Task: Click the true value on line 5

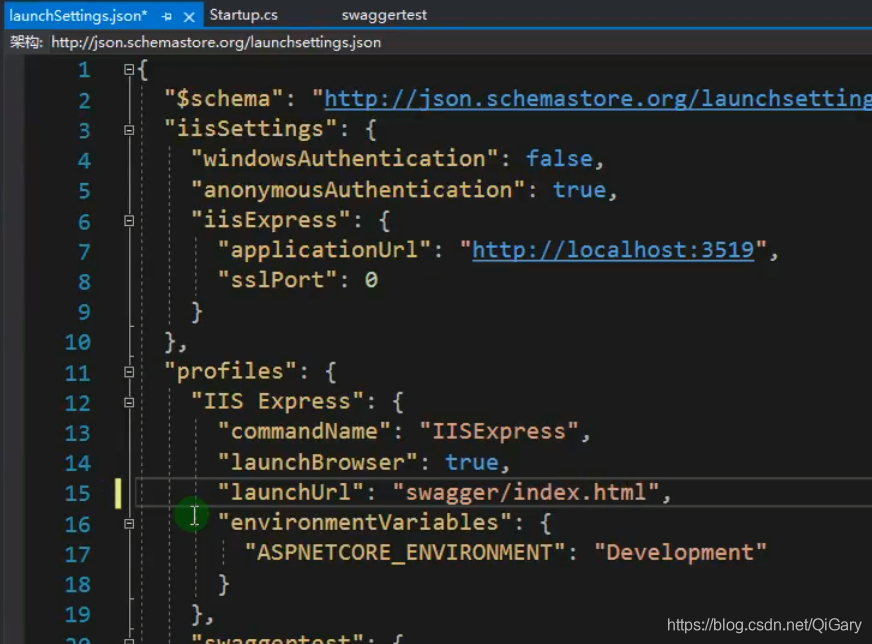Action: click(579, 190)
